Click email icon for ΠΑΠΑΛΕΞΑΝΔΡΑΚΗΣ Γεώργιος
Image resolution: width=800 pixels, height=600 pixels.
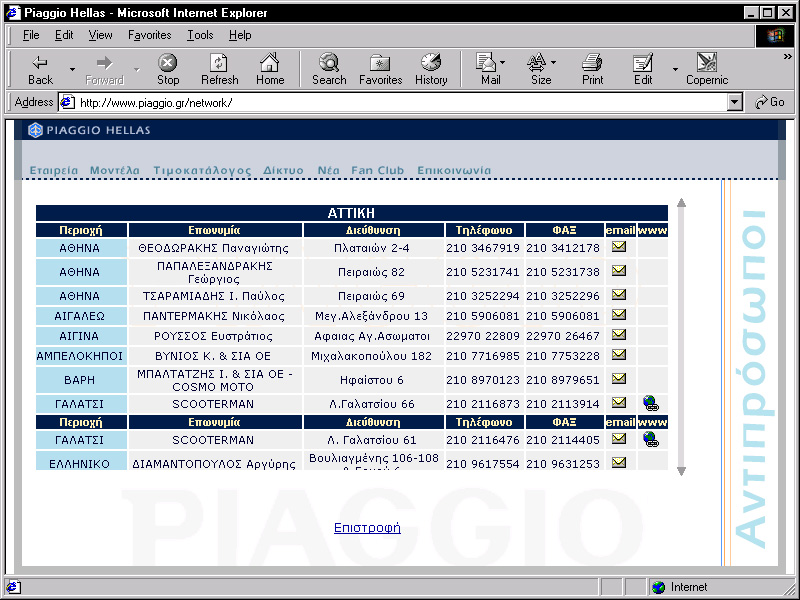(619, 271)
